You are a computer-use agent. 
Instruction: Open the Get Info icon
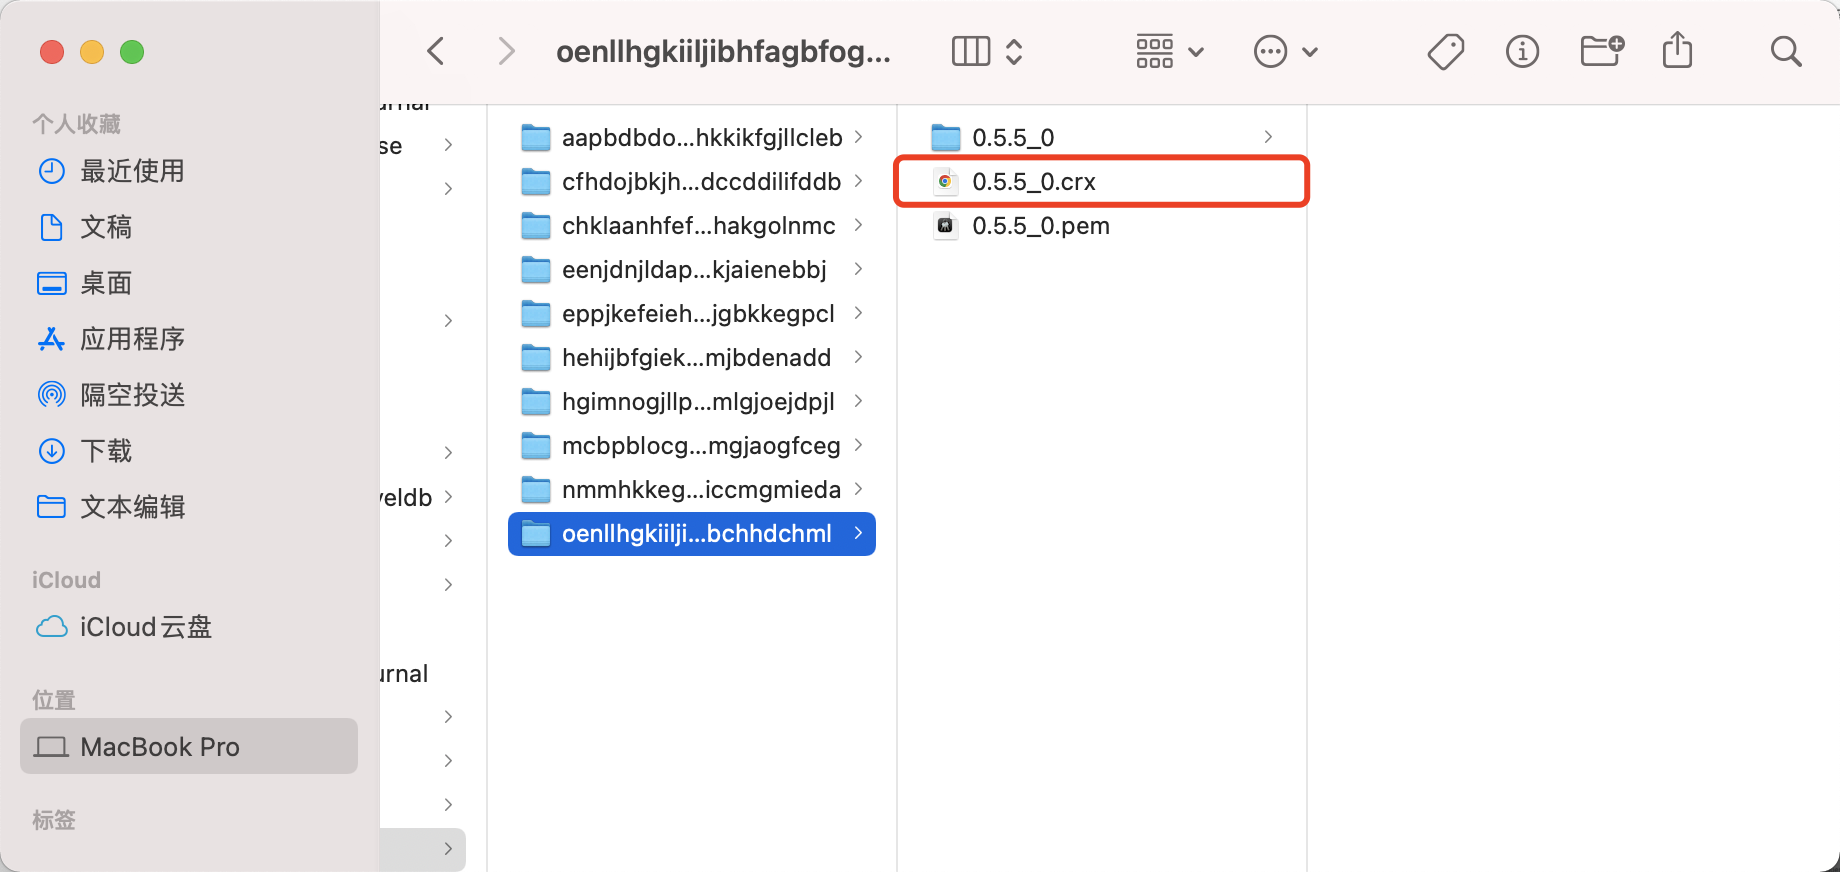tap(1522, 51)
